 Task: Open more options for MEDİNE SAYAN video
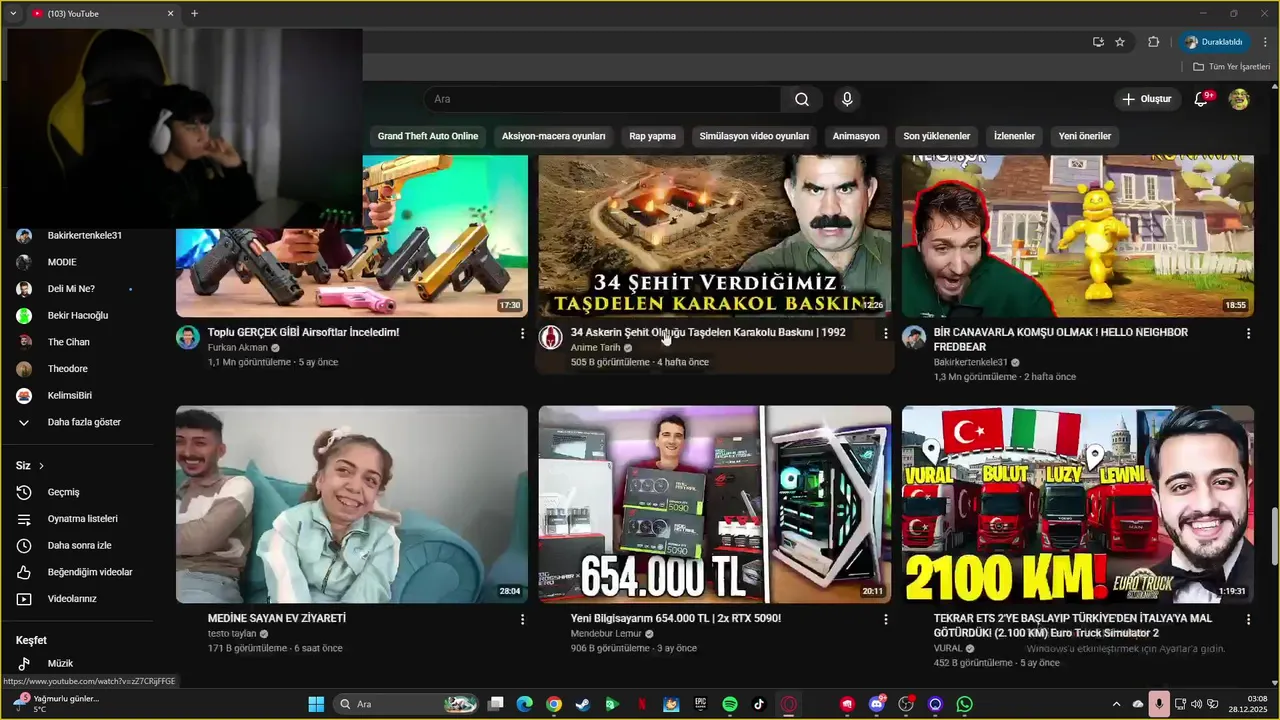pos(522,620)
